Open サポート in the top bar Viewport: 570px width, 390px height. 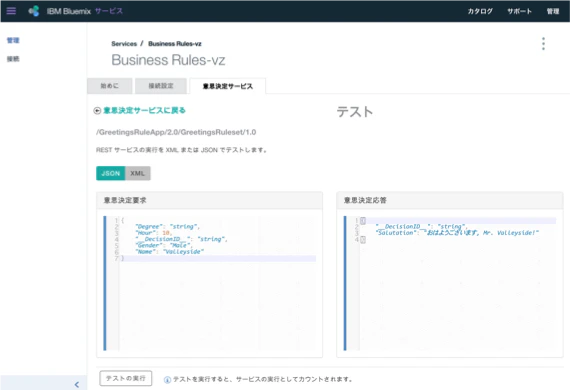[519, 11]
